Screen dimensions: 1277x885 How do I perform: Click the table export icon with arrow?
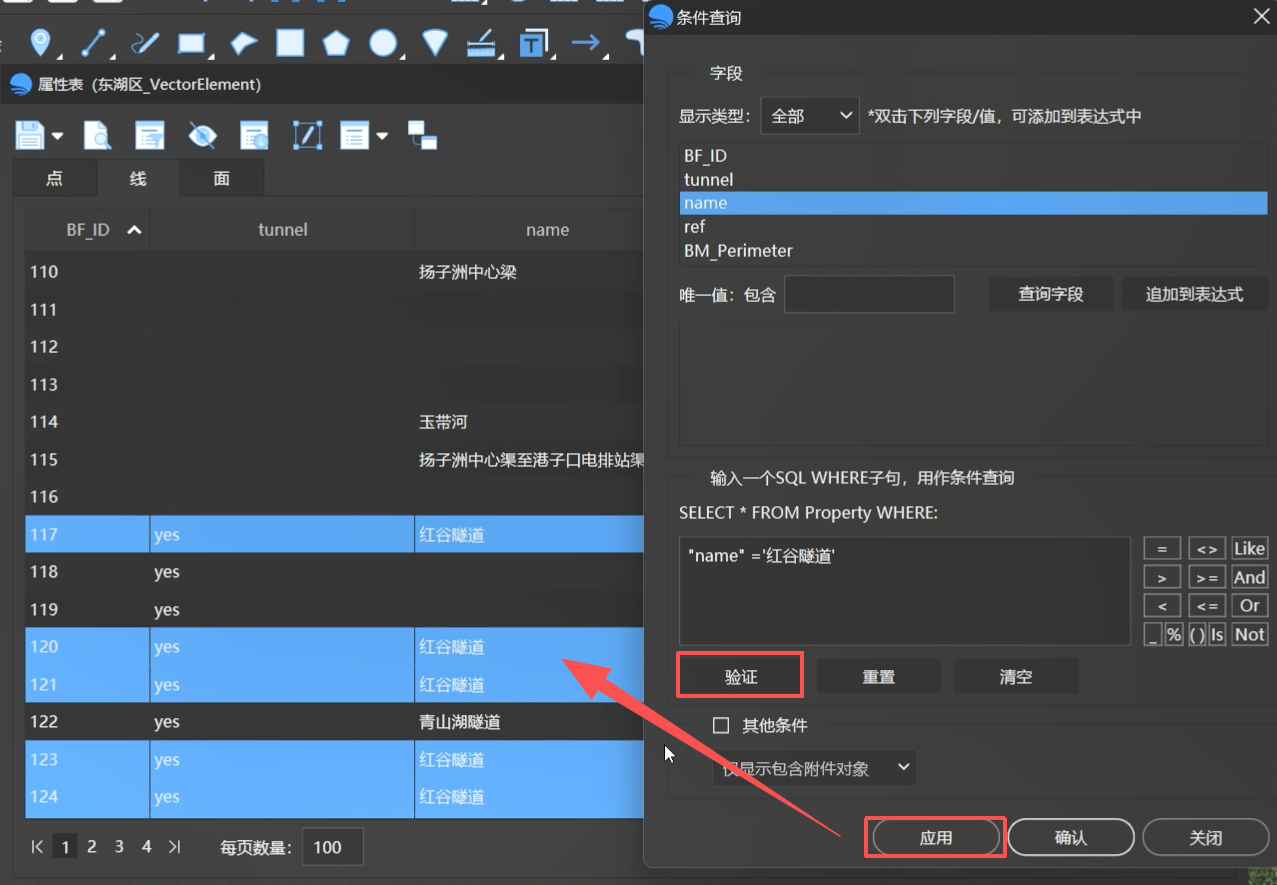click(254, 135)
